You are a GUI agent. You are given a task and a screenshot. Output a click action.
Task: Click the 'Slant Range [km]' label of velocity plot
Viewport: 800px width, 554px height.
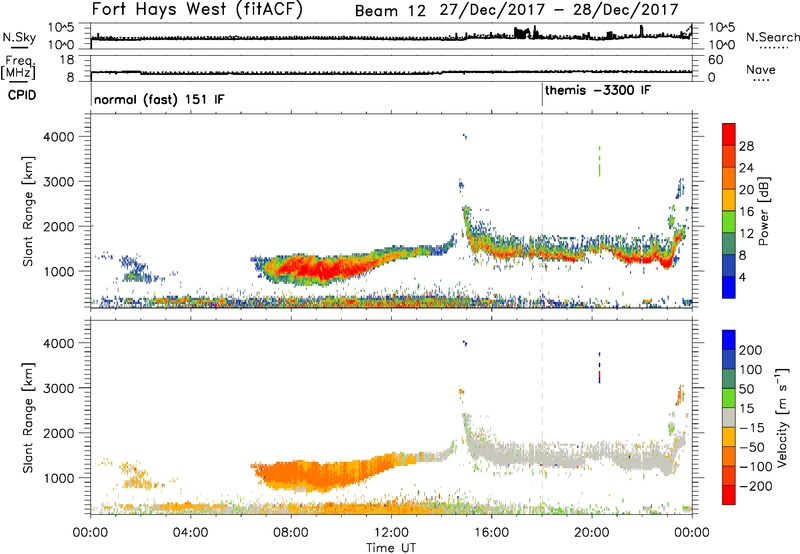pyautogui.click(x=28, y=418)
